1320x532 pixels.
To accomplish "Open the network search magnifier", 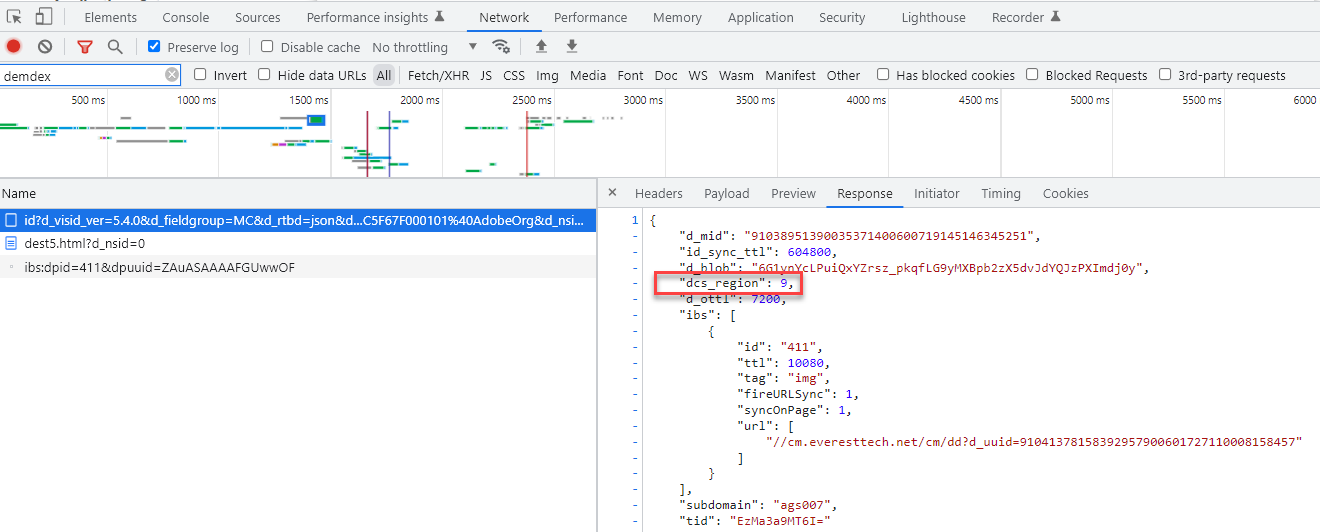I will pyautogui.click(x=115, y=46).
